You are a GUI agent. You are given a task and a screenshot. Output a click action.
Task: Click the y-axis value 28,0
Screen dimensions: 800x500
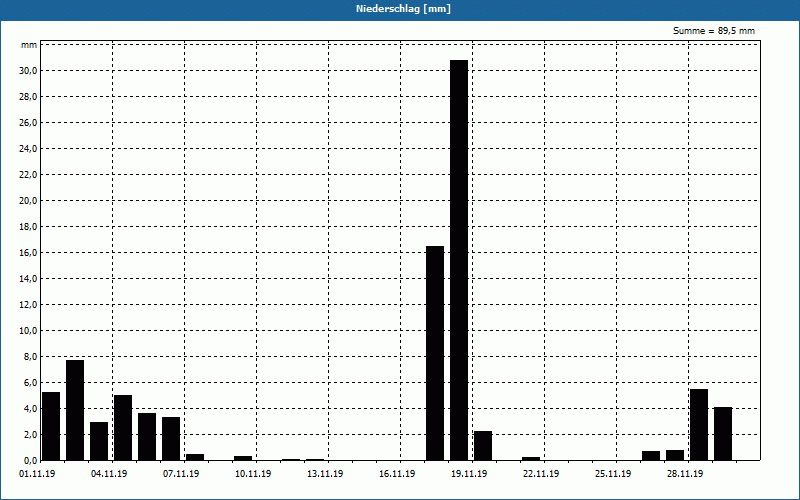pos(28,96)
